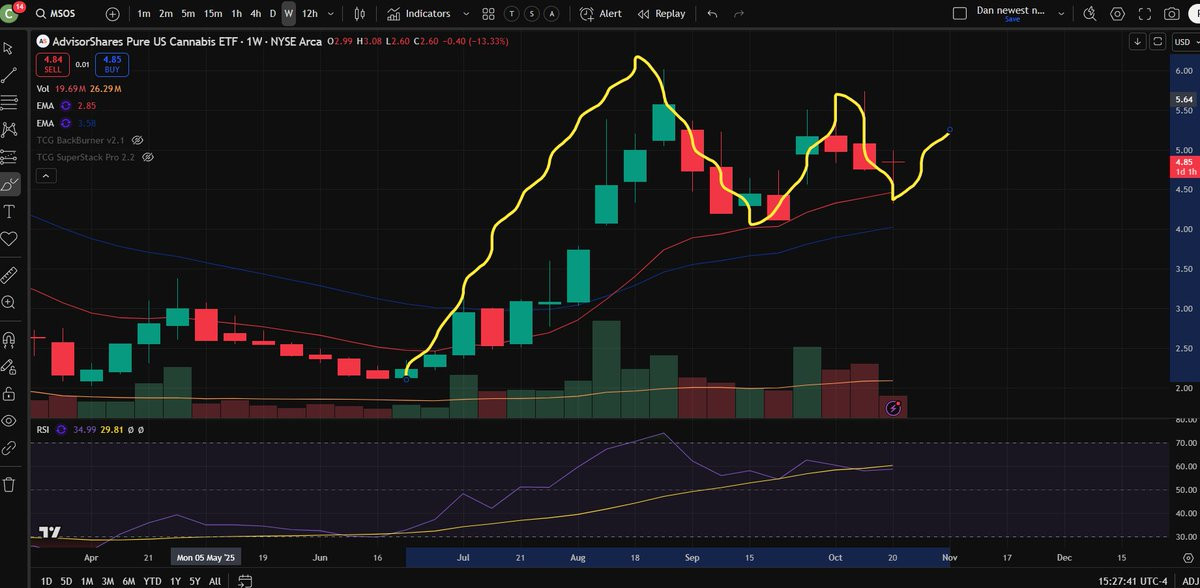Select the 5m timeframe

click(x=188, y=14)
